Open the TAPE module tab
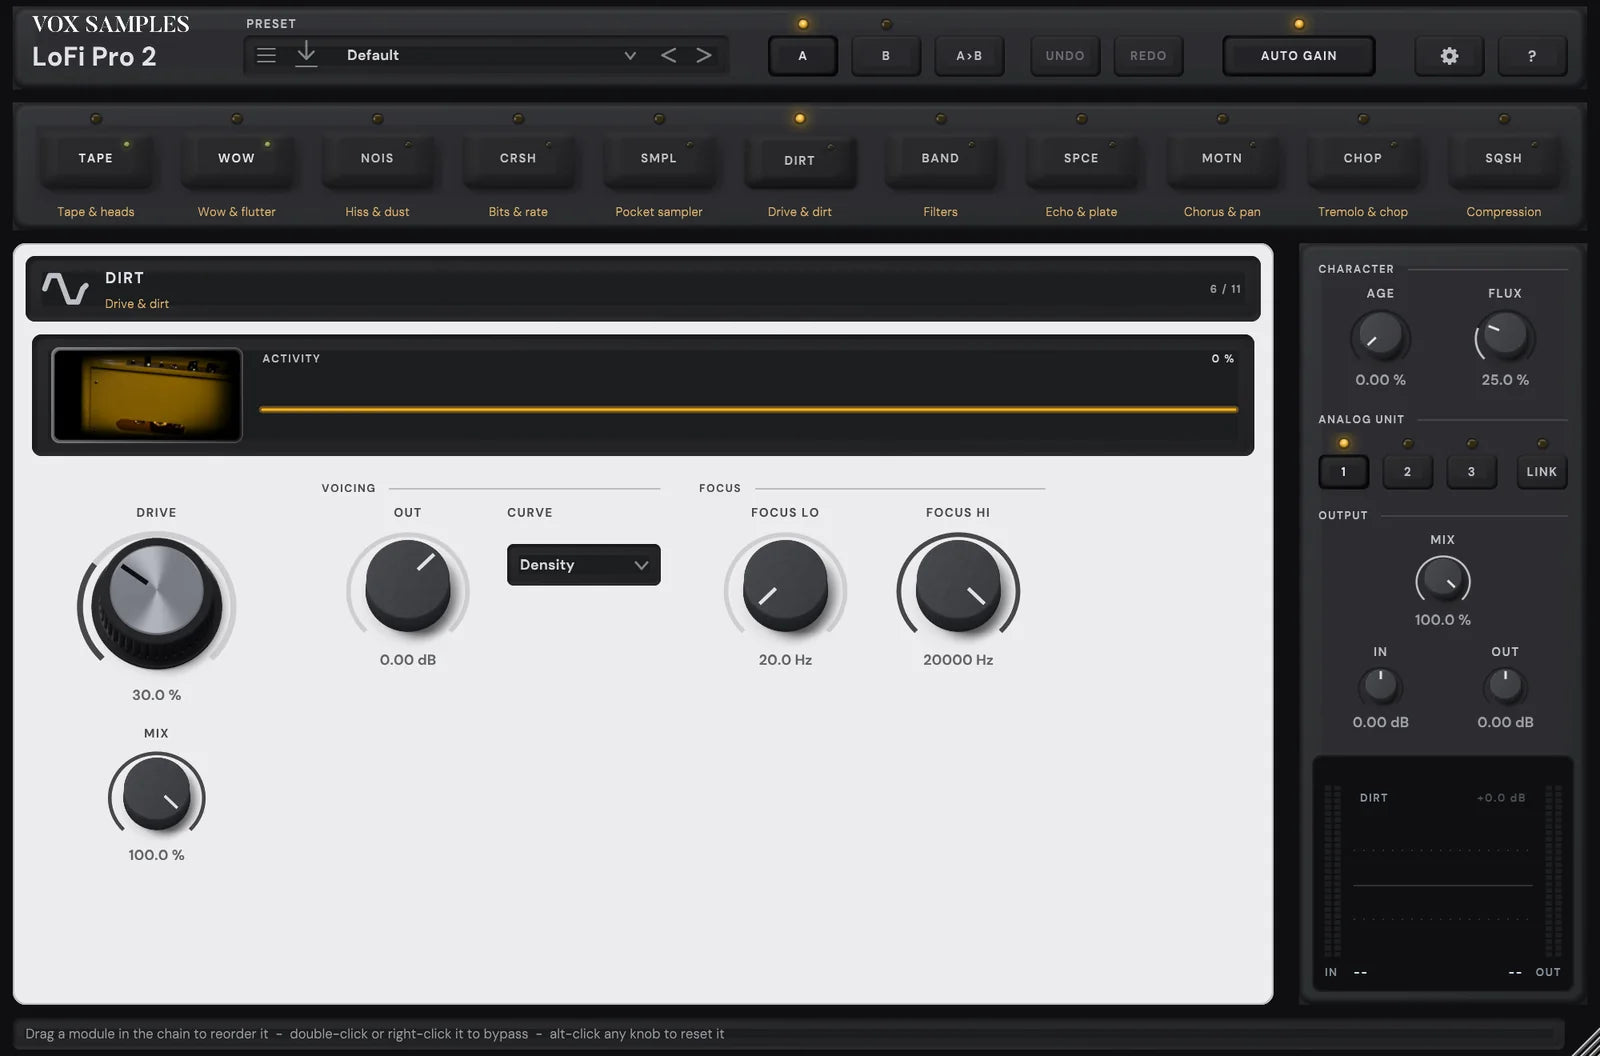 pyautogui.click(x=96, y=160)
